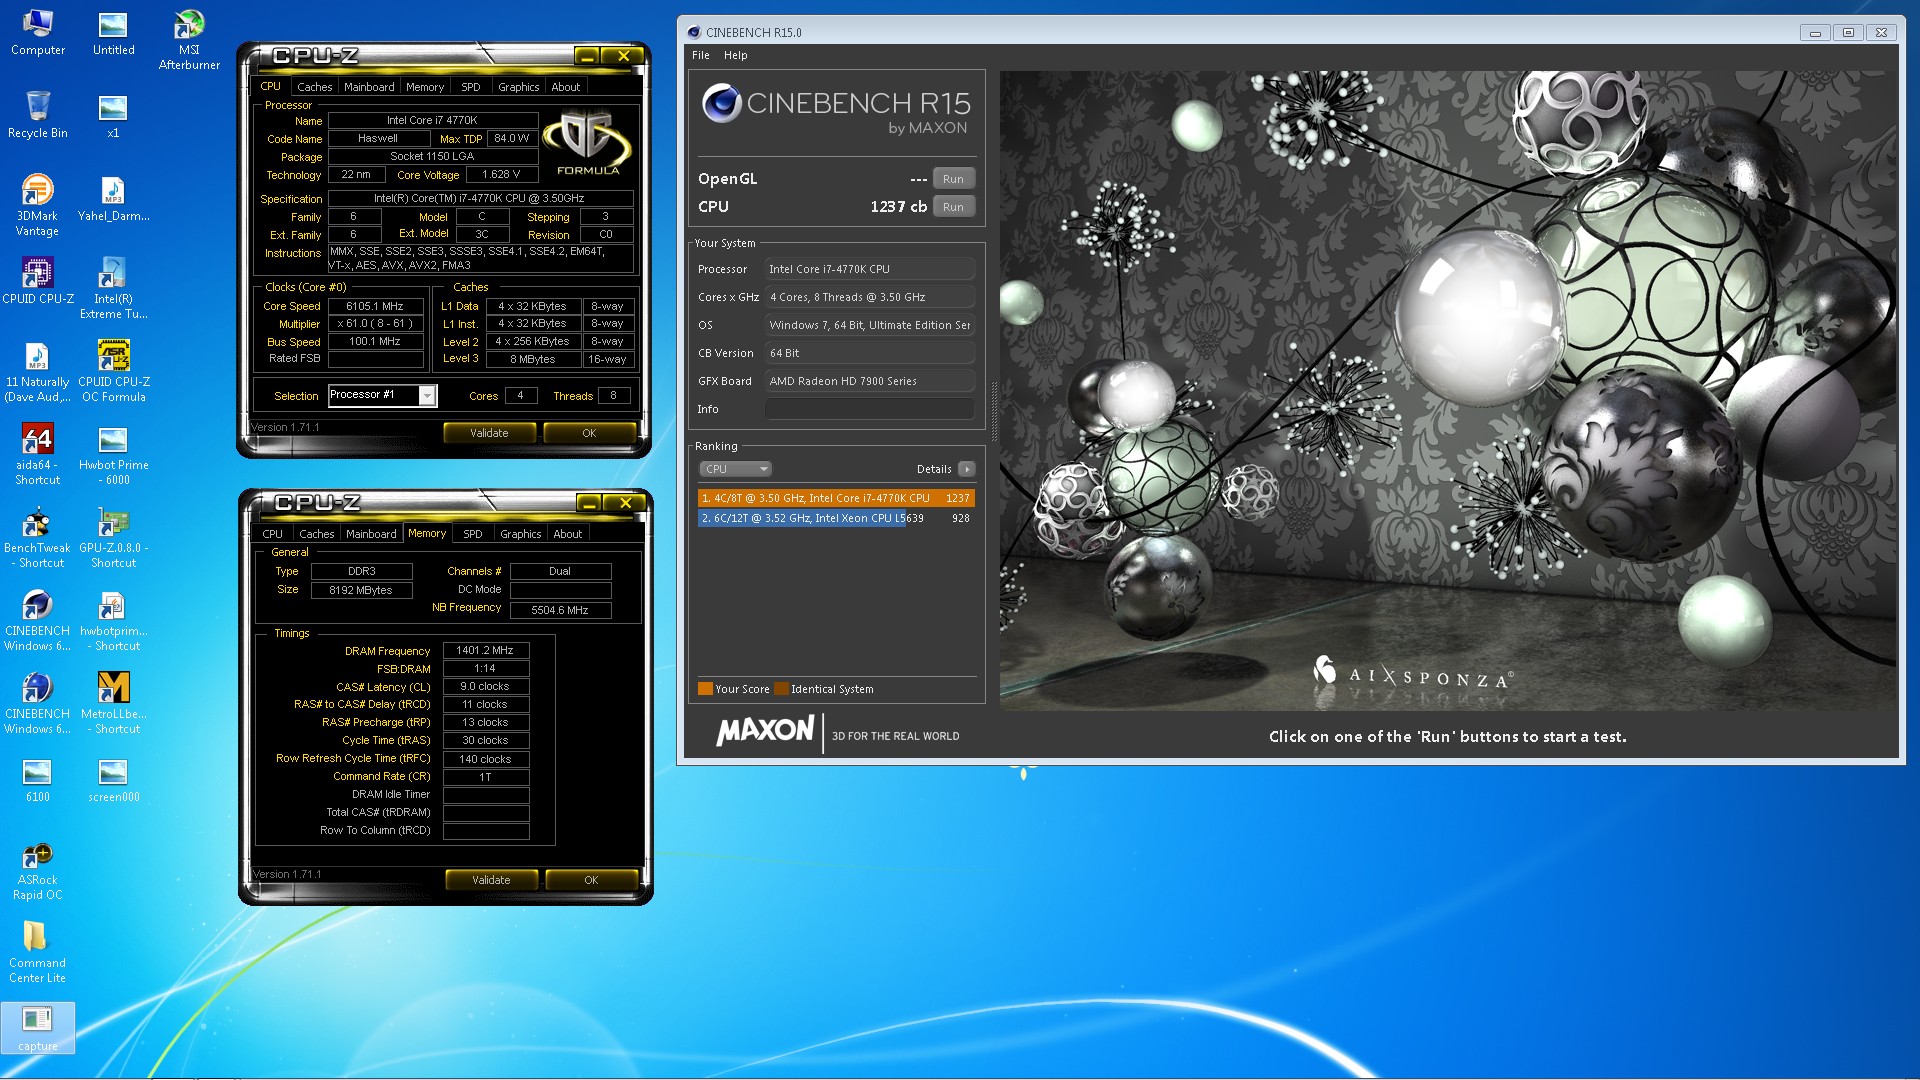Minimize the upper CPU-Z window
Image resolution: width=1920 pixels, height=1080 pixels.
point(587,56)
